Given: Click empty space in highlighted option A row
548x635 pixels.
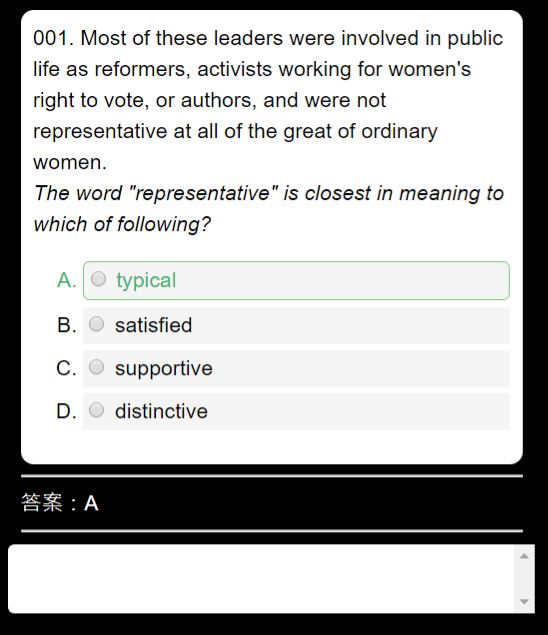Looking at the screenshot, I should [x=340, y=281].
